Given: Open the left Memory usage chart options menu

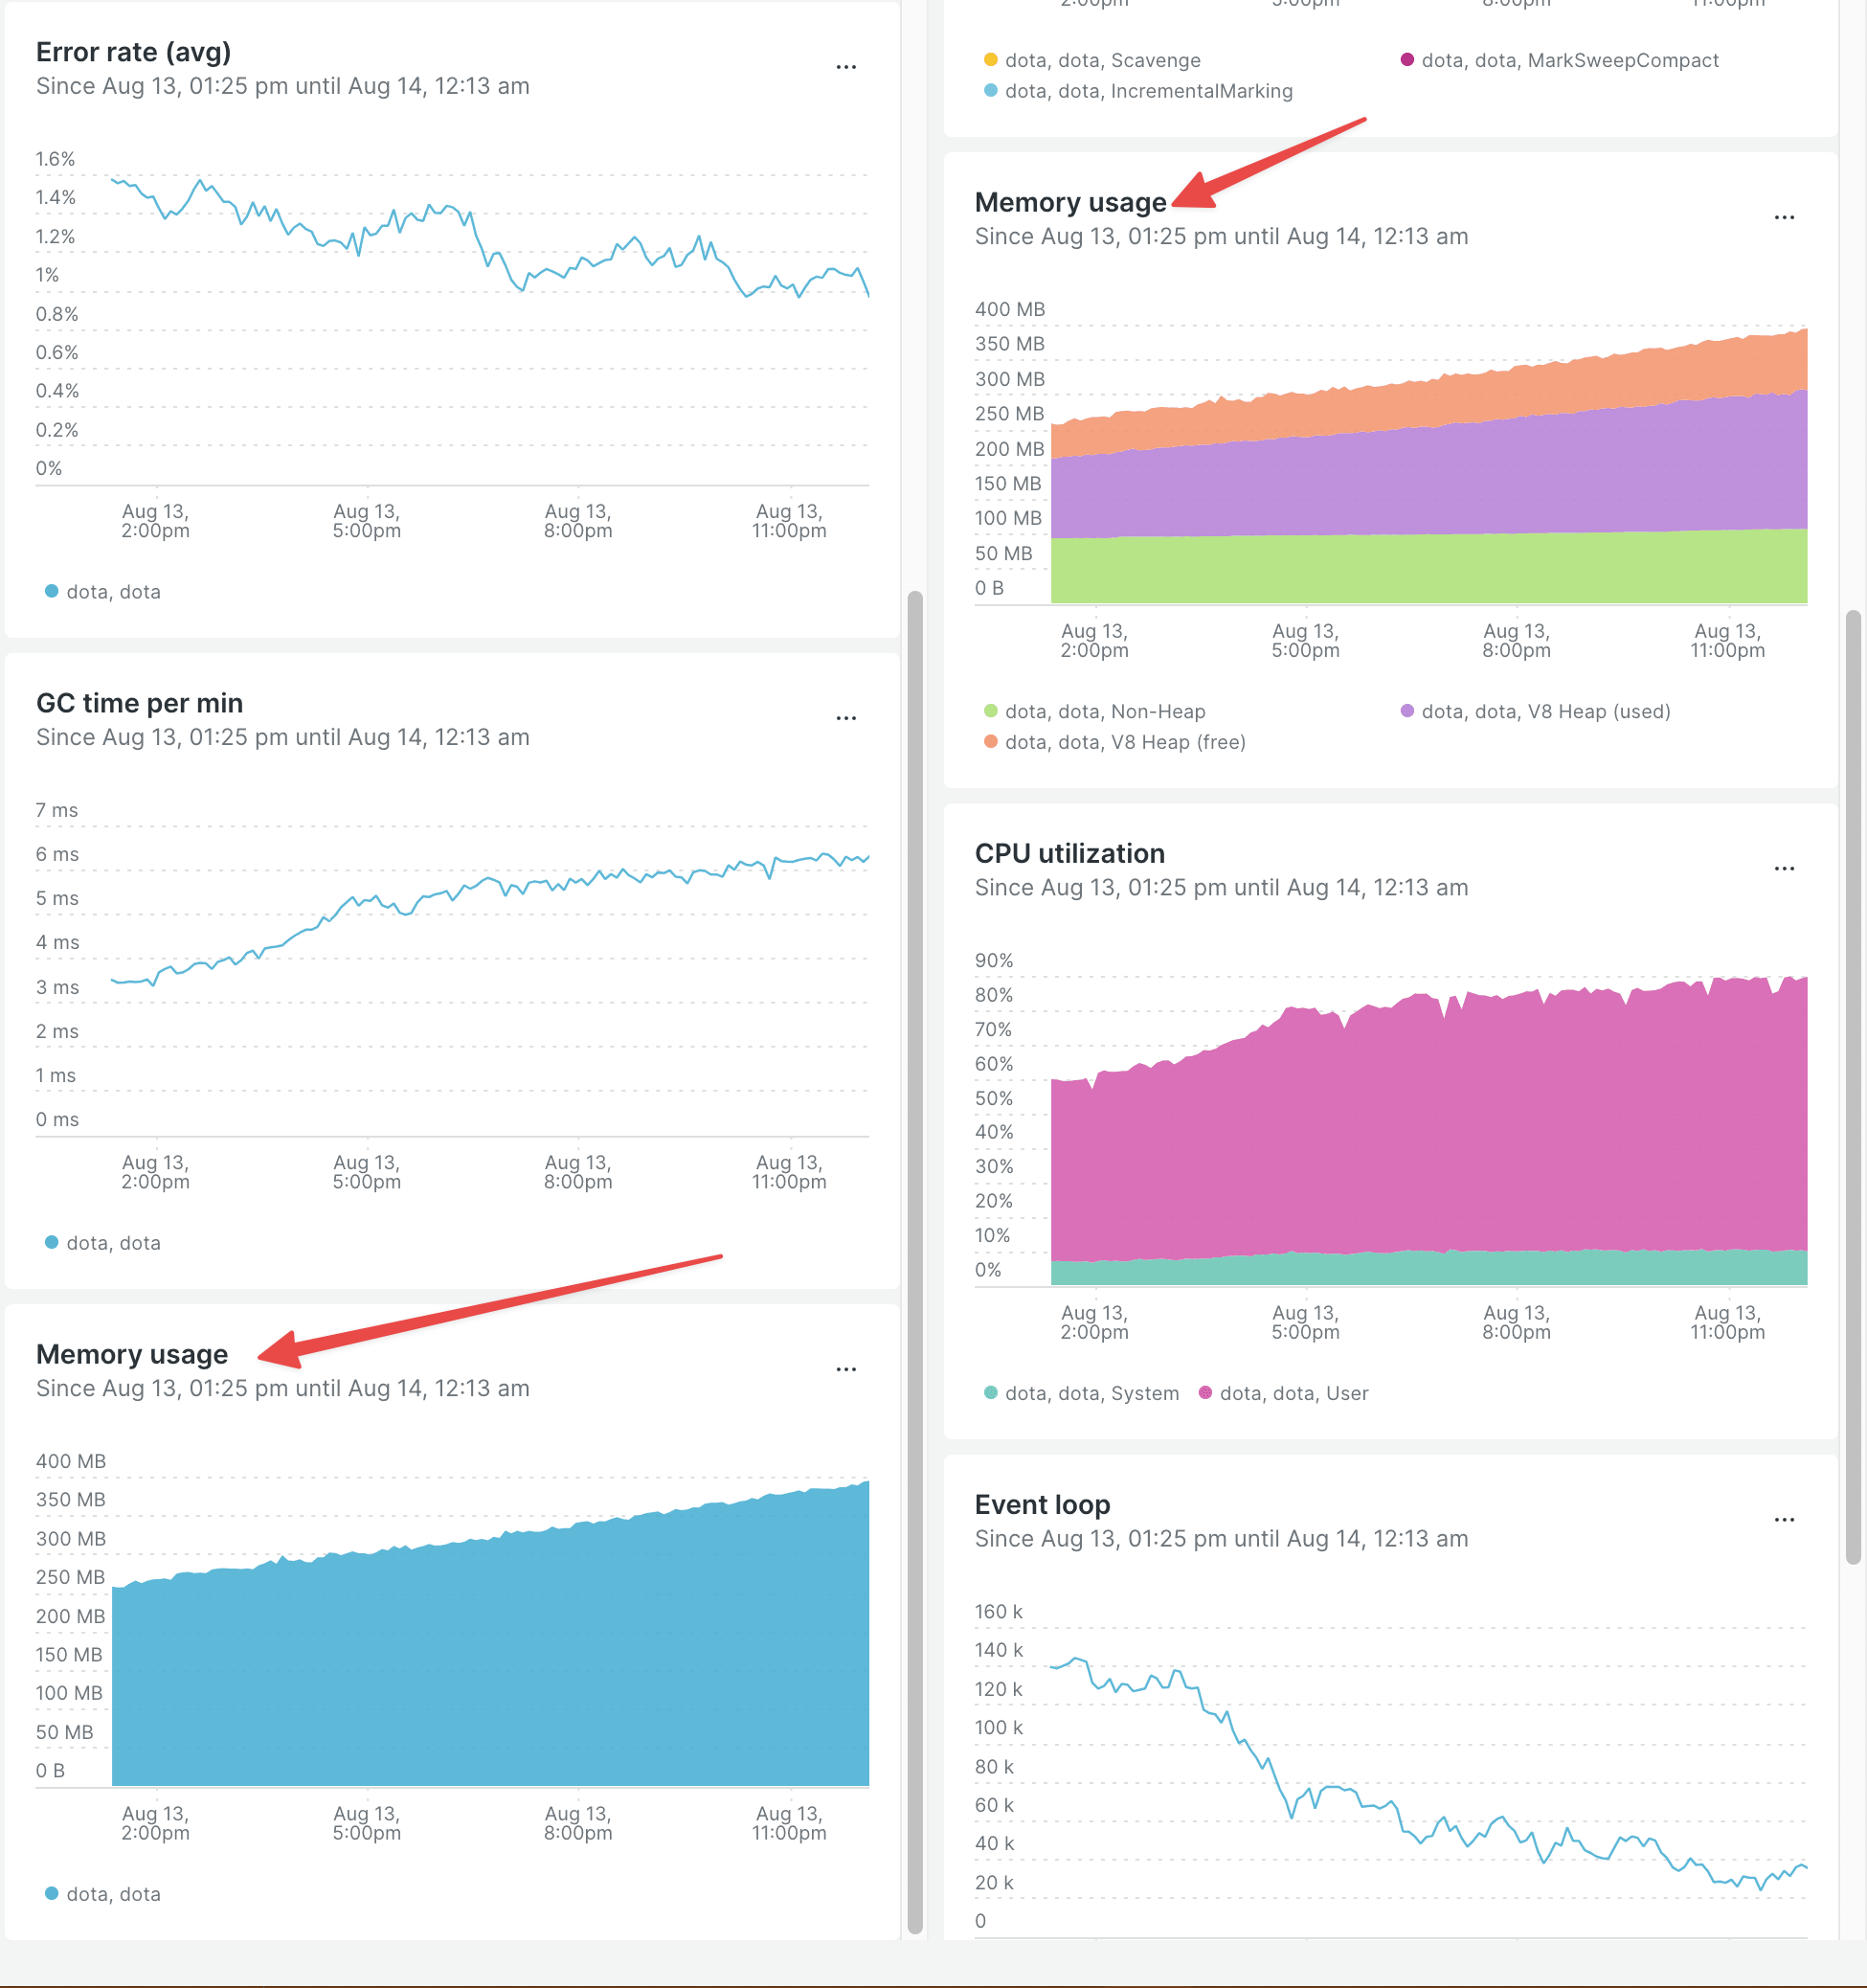Looking at the screenshot, I should (846, 1368).
